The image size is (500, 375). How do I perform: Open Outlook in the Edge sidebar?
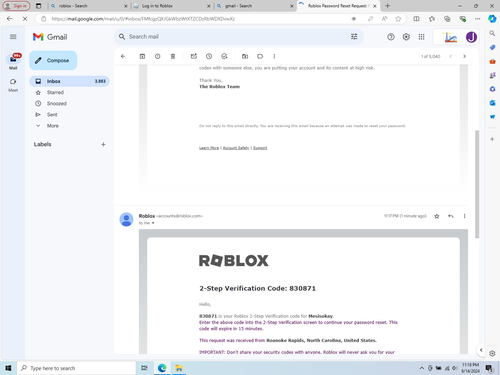(x=492, y=103)
